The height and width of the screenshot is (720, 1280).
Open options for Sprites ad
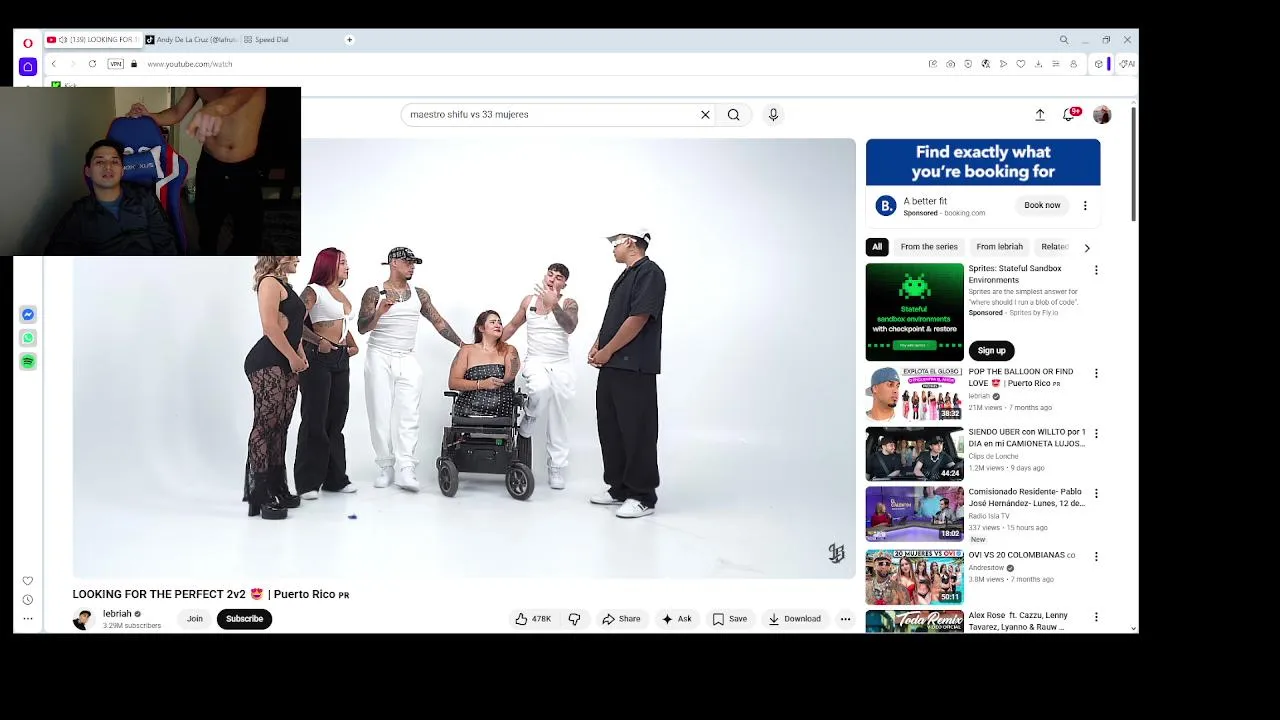pos(1096,270)
